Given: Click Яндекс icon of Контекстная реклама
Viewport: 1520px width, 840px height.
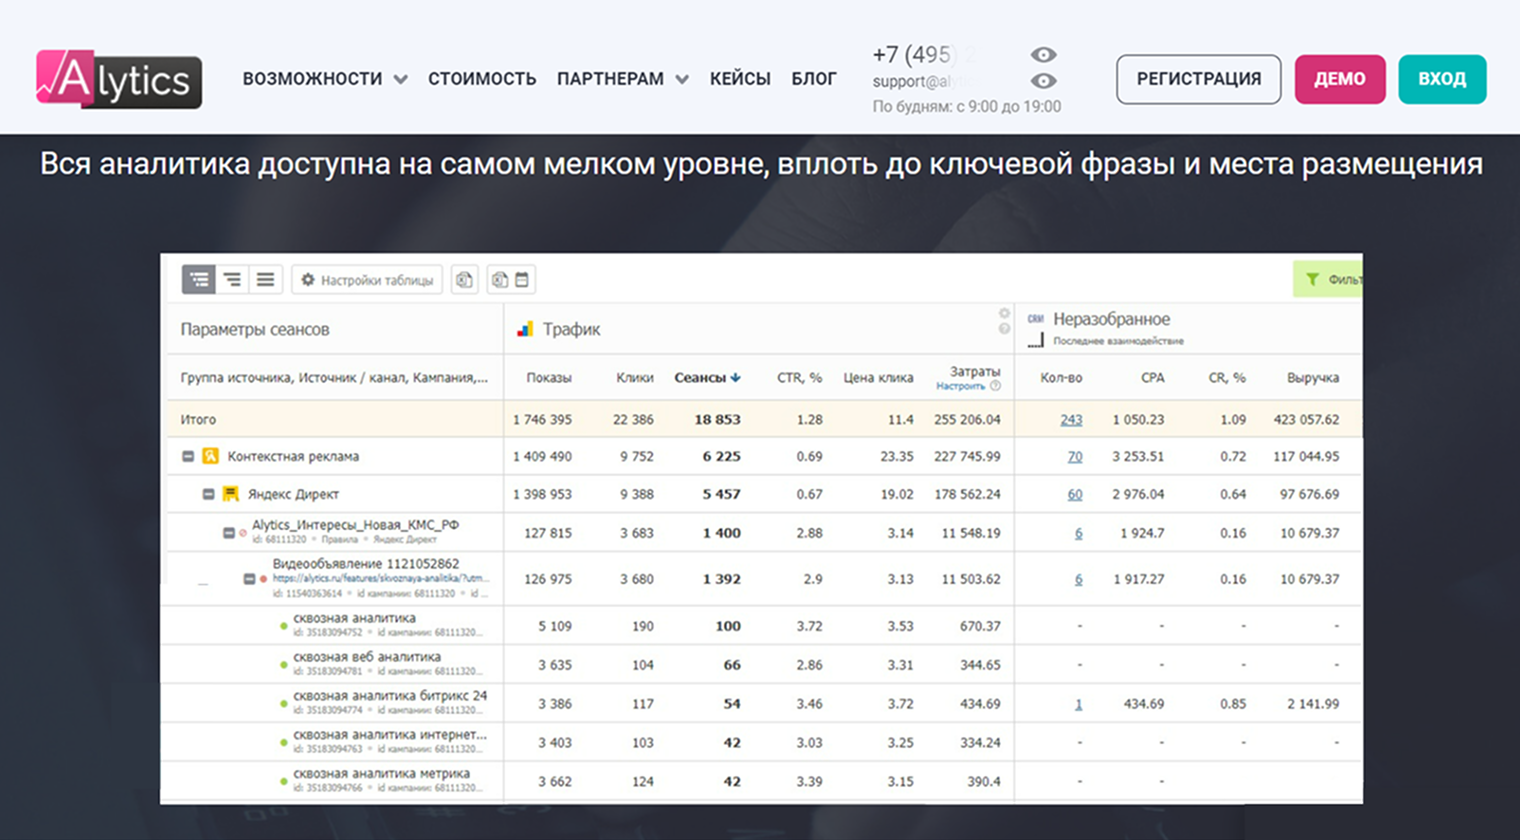Looking at the screenshot, I should (210, 456).
